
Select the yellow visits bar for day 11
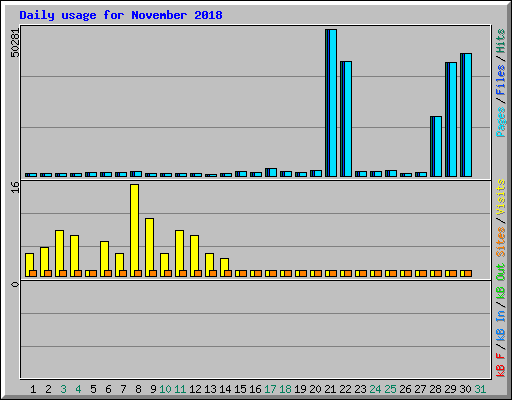(179, 253)
